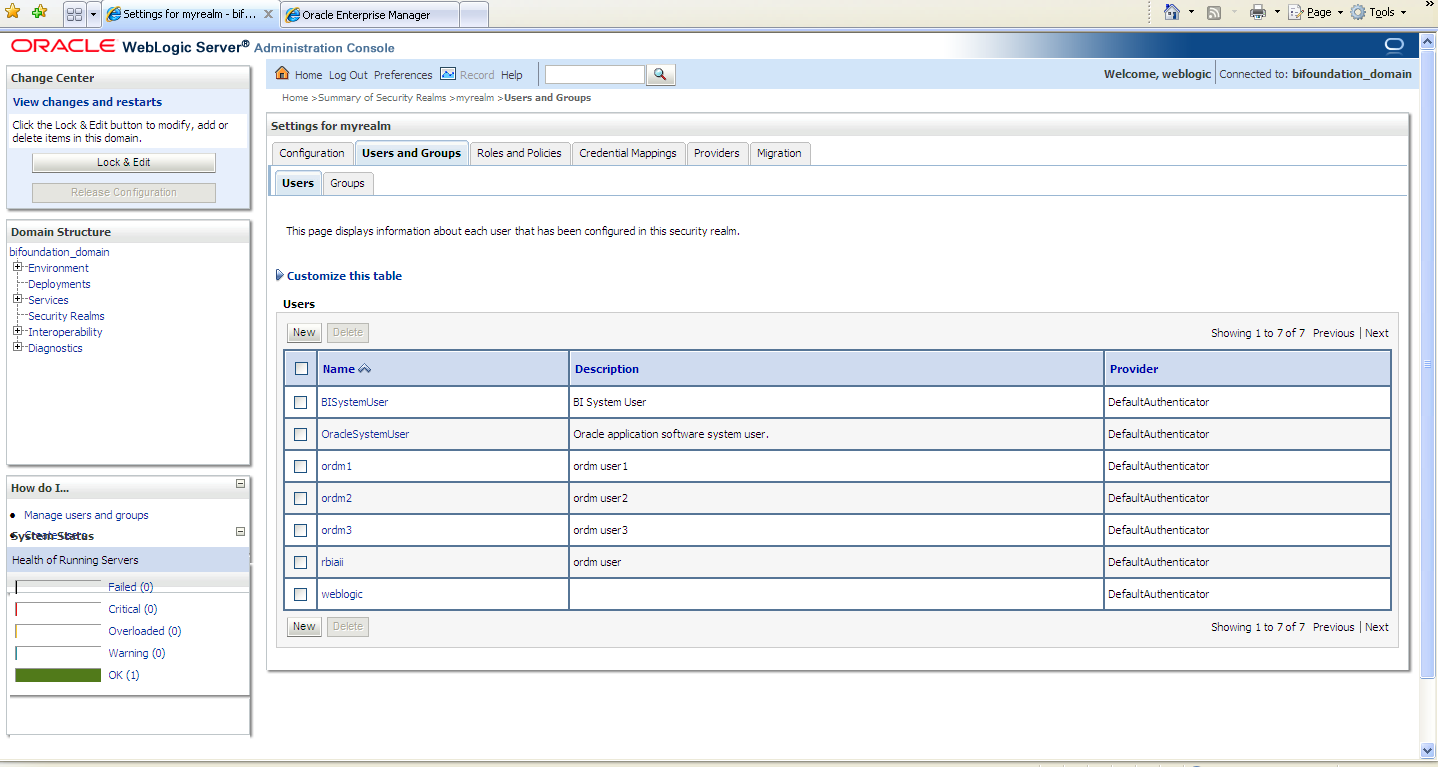Click inside the console search field
The width and height of the screenshot is (1438, 767).
tap(595, 75)
